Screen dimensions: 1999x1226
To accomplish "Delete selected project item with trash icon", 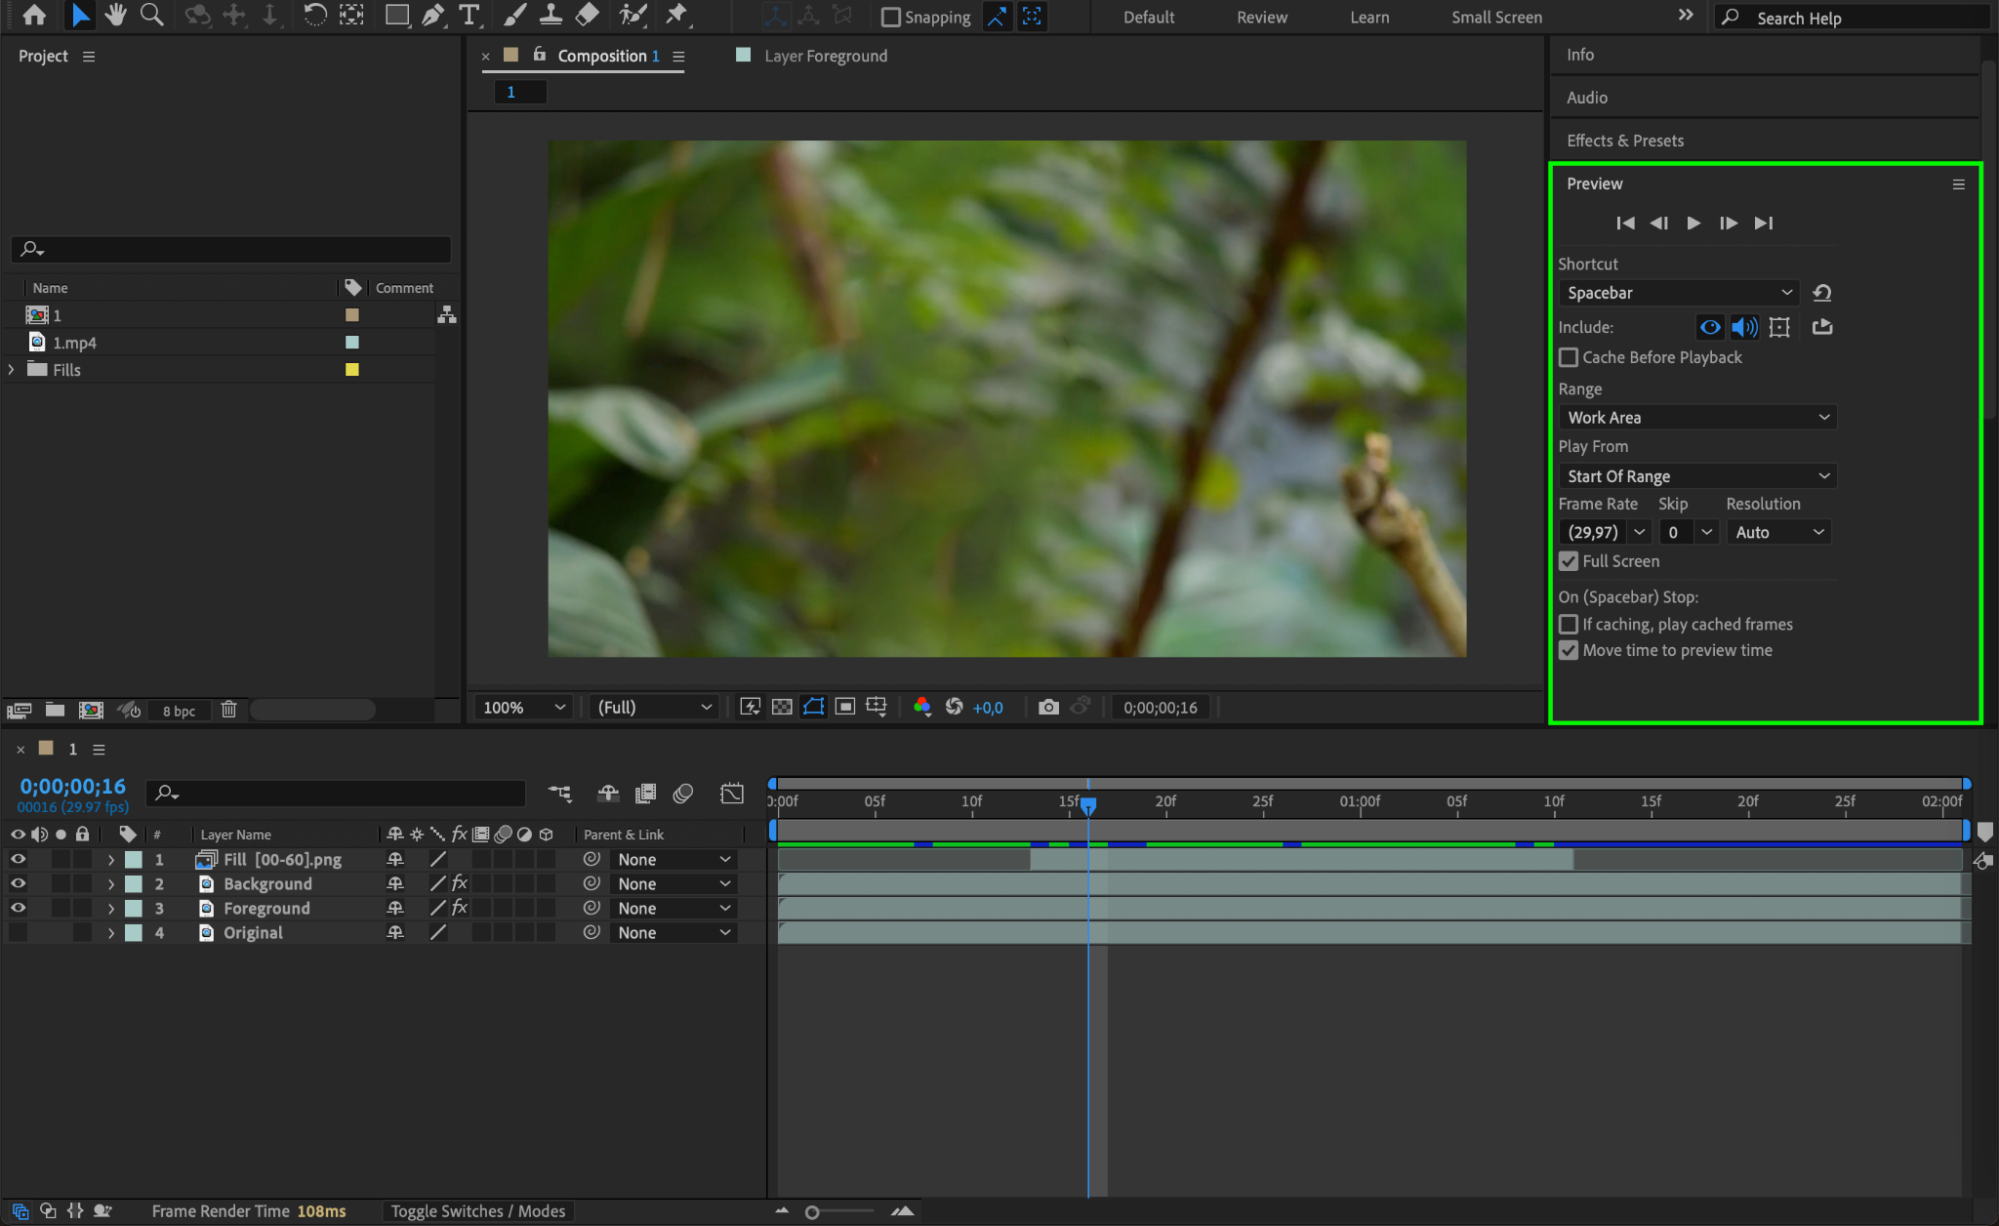I will coord(229,710).
